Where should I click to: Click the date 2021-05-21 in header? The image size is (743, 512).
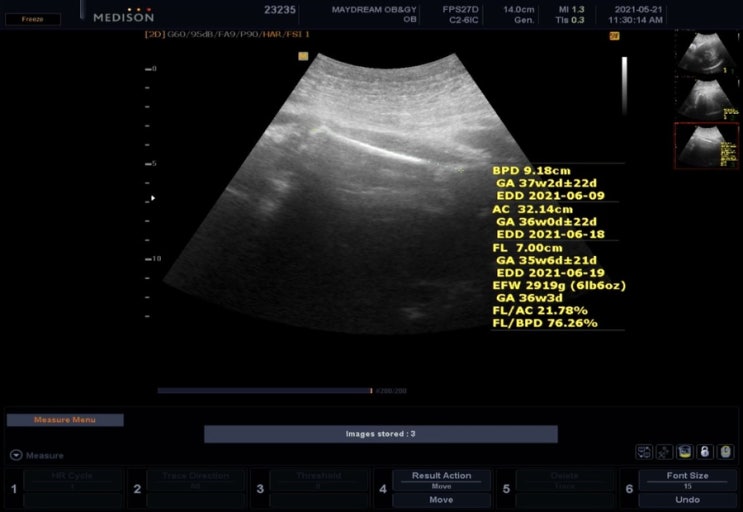[638, 9]
